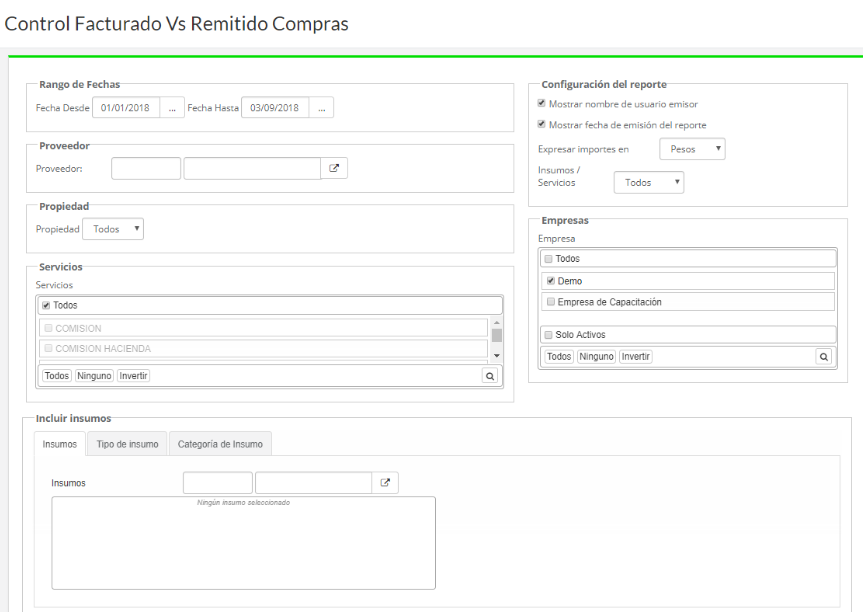Switch to the Categoría de Insumo tab
The height and width of the screenshot is (612, 863).
(220, 444)
